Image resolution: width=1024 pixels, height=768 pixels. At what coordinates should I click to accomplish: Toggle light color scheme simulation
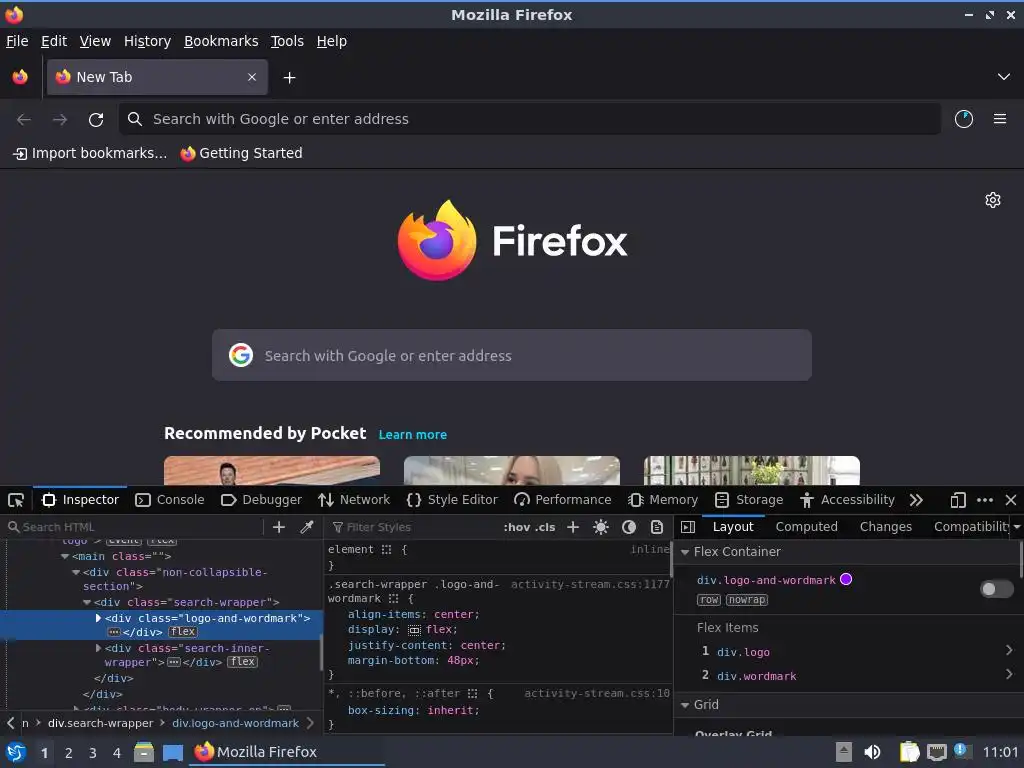coord(601,527)
